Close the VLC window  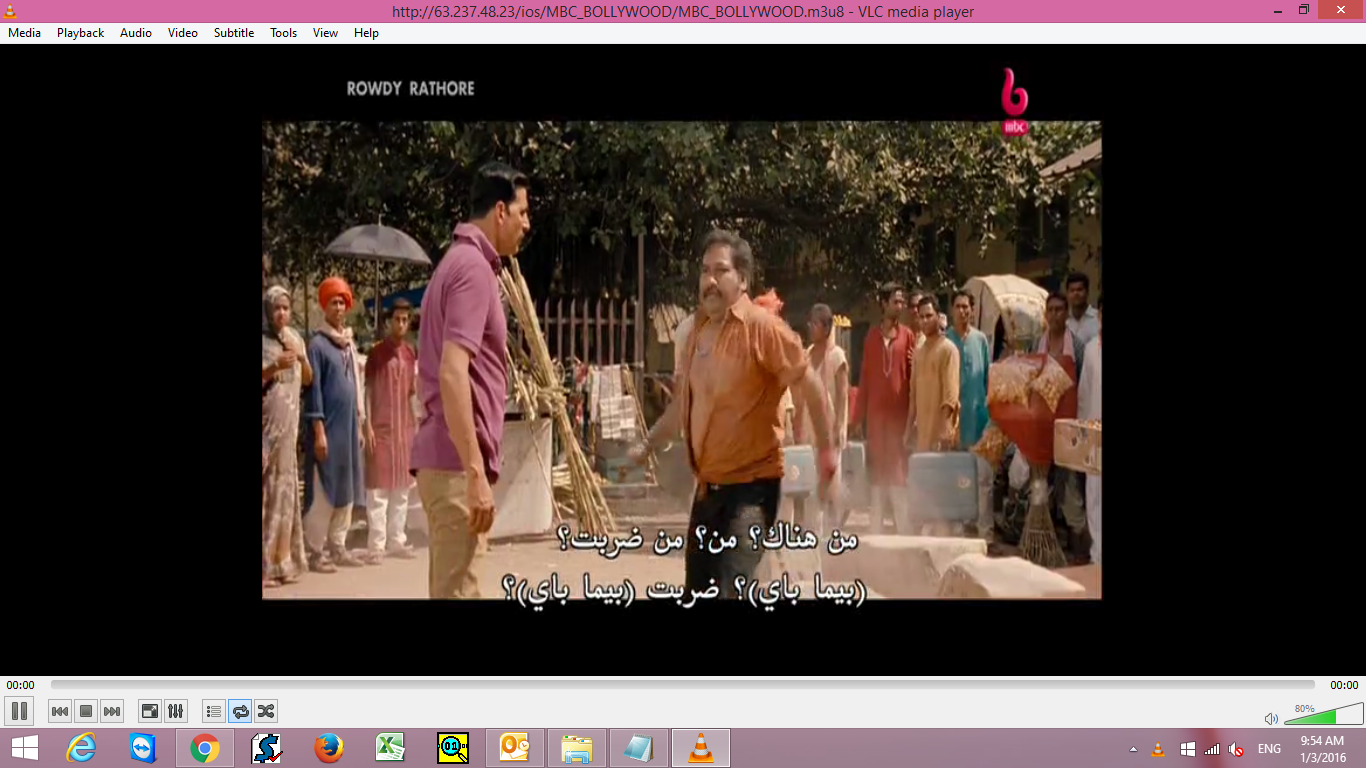click(x=1341, y=10)
